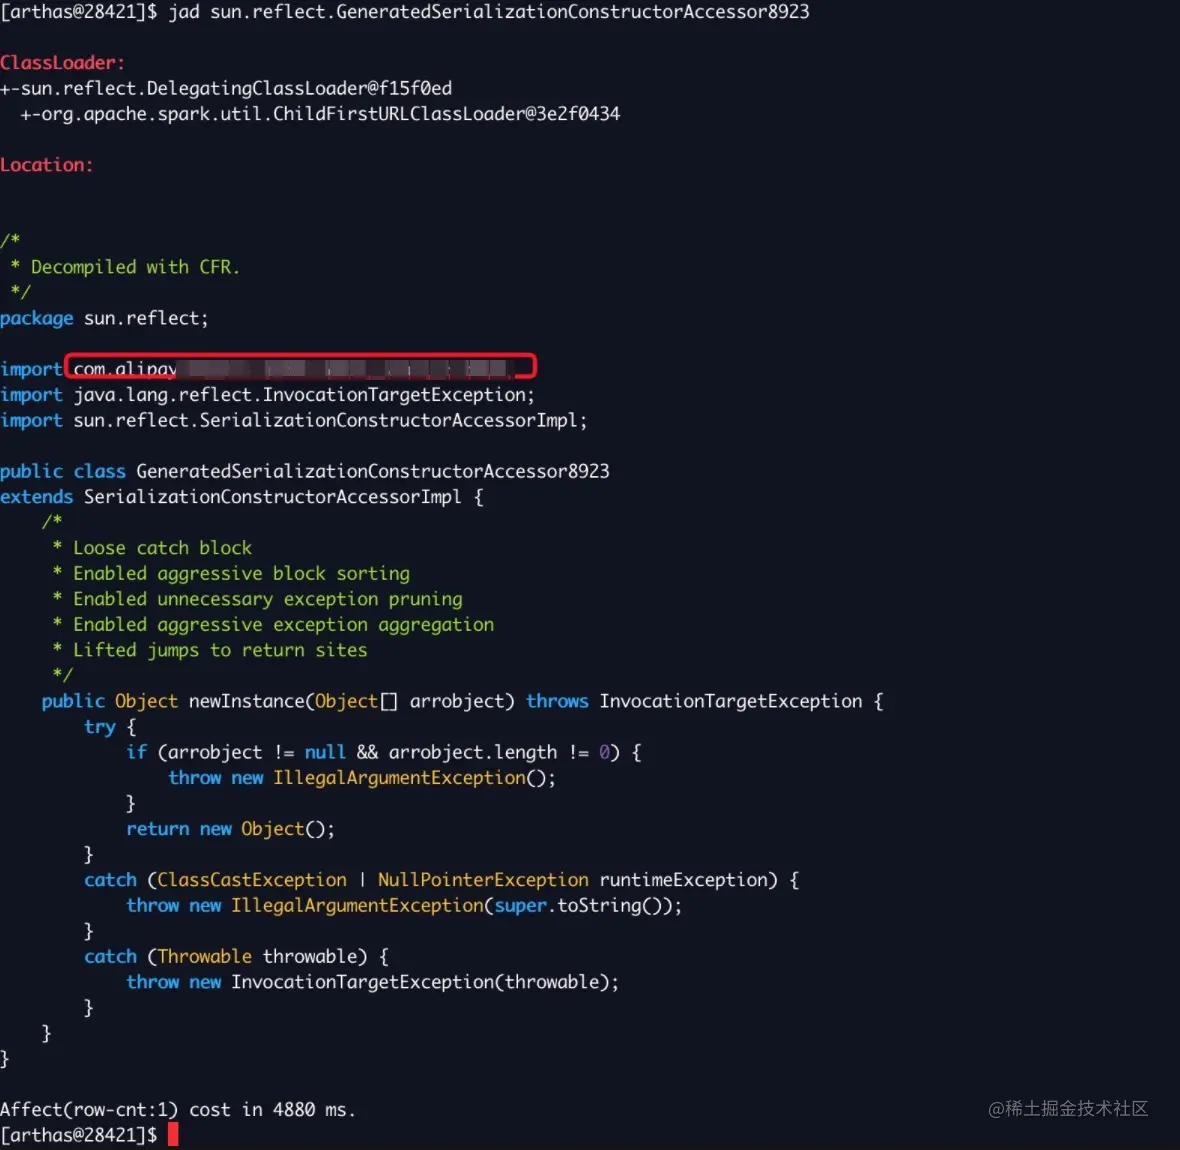Click the 'Decompiled with CFR.' comment
Screen dimensions: 1180x1150
click(126, 267)
